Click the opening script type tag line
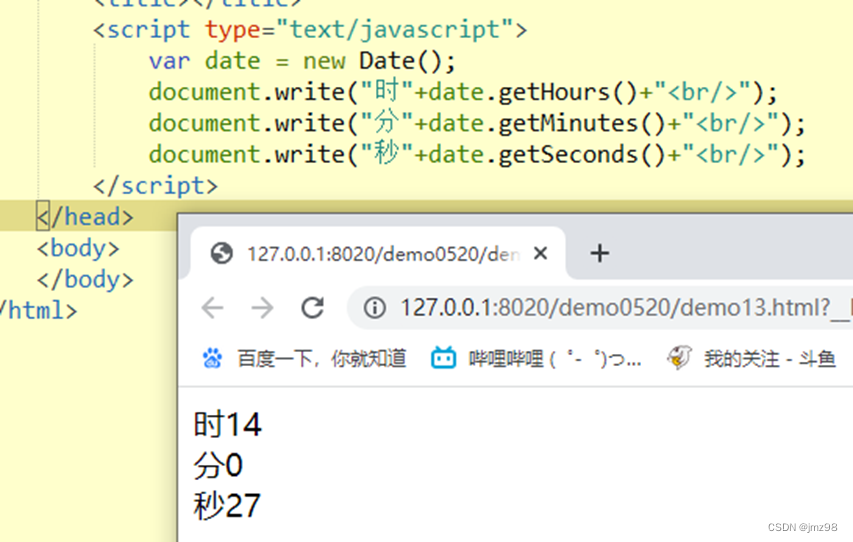853x542 pixels. pos(310,29)
